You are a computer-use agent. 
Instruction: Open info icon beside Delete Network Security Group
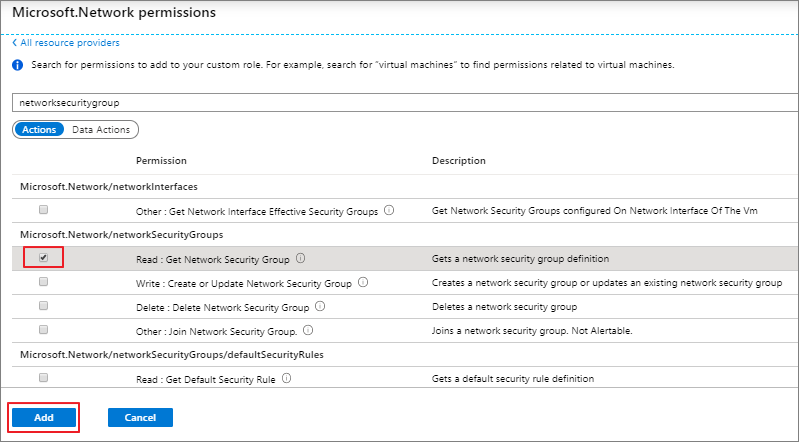pos(320,306)
